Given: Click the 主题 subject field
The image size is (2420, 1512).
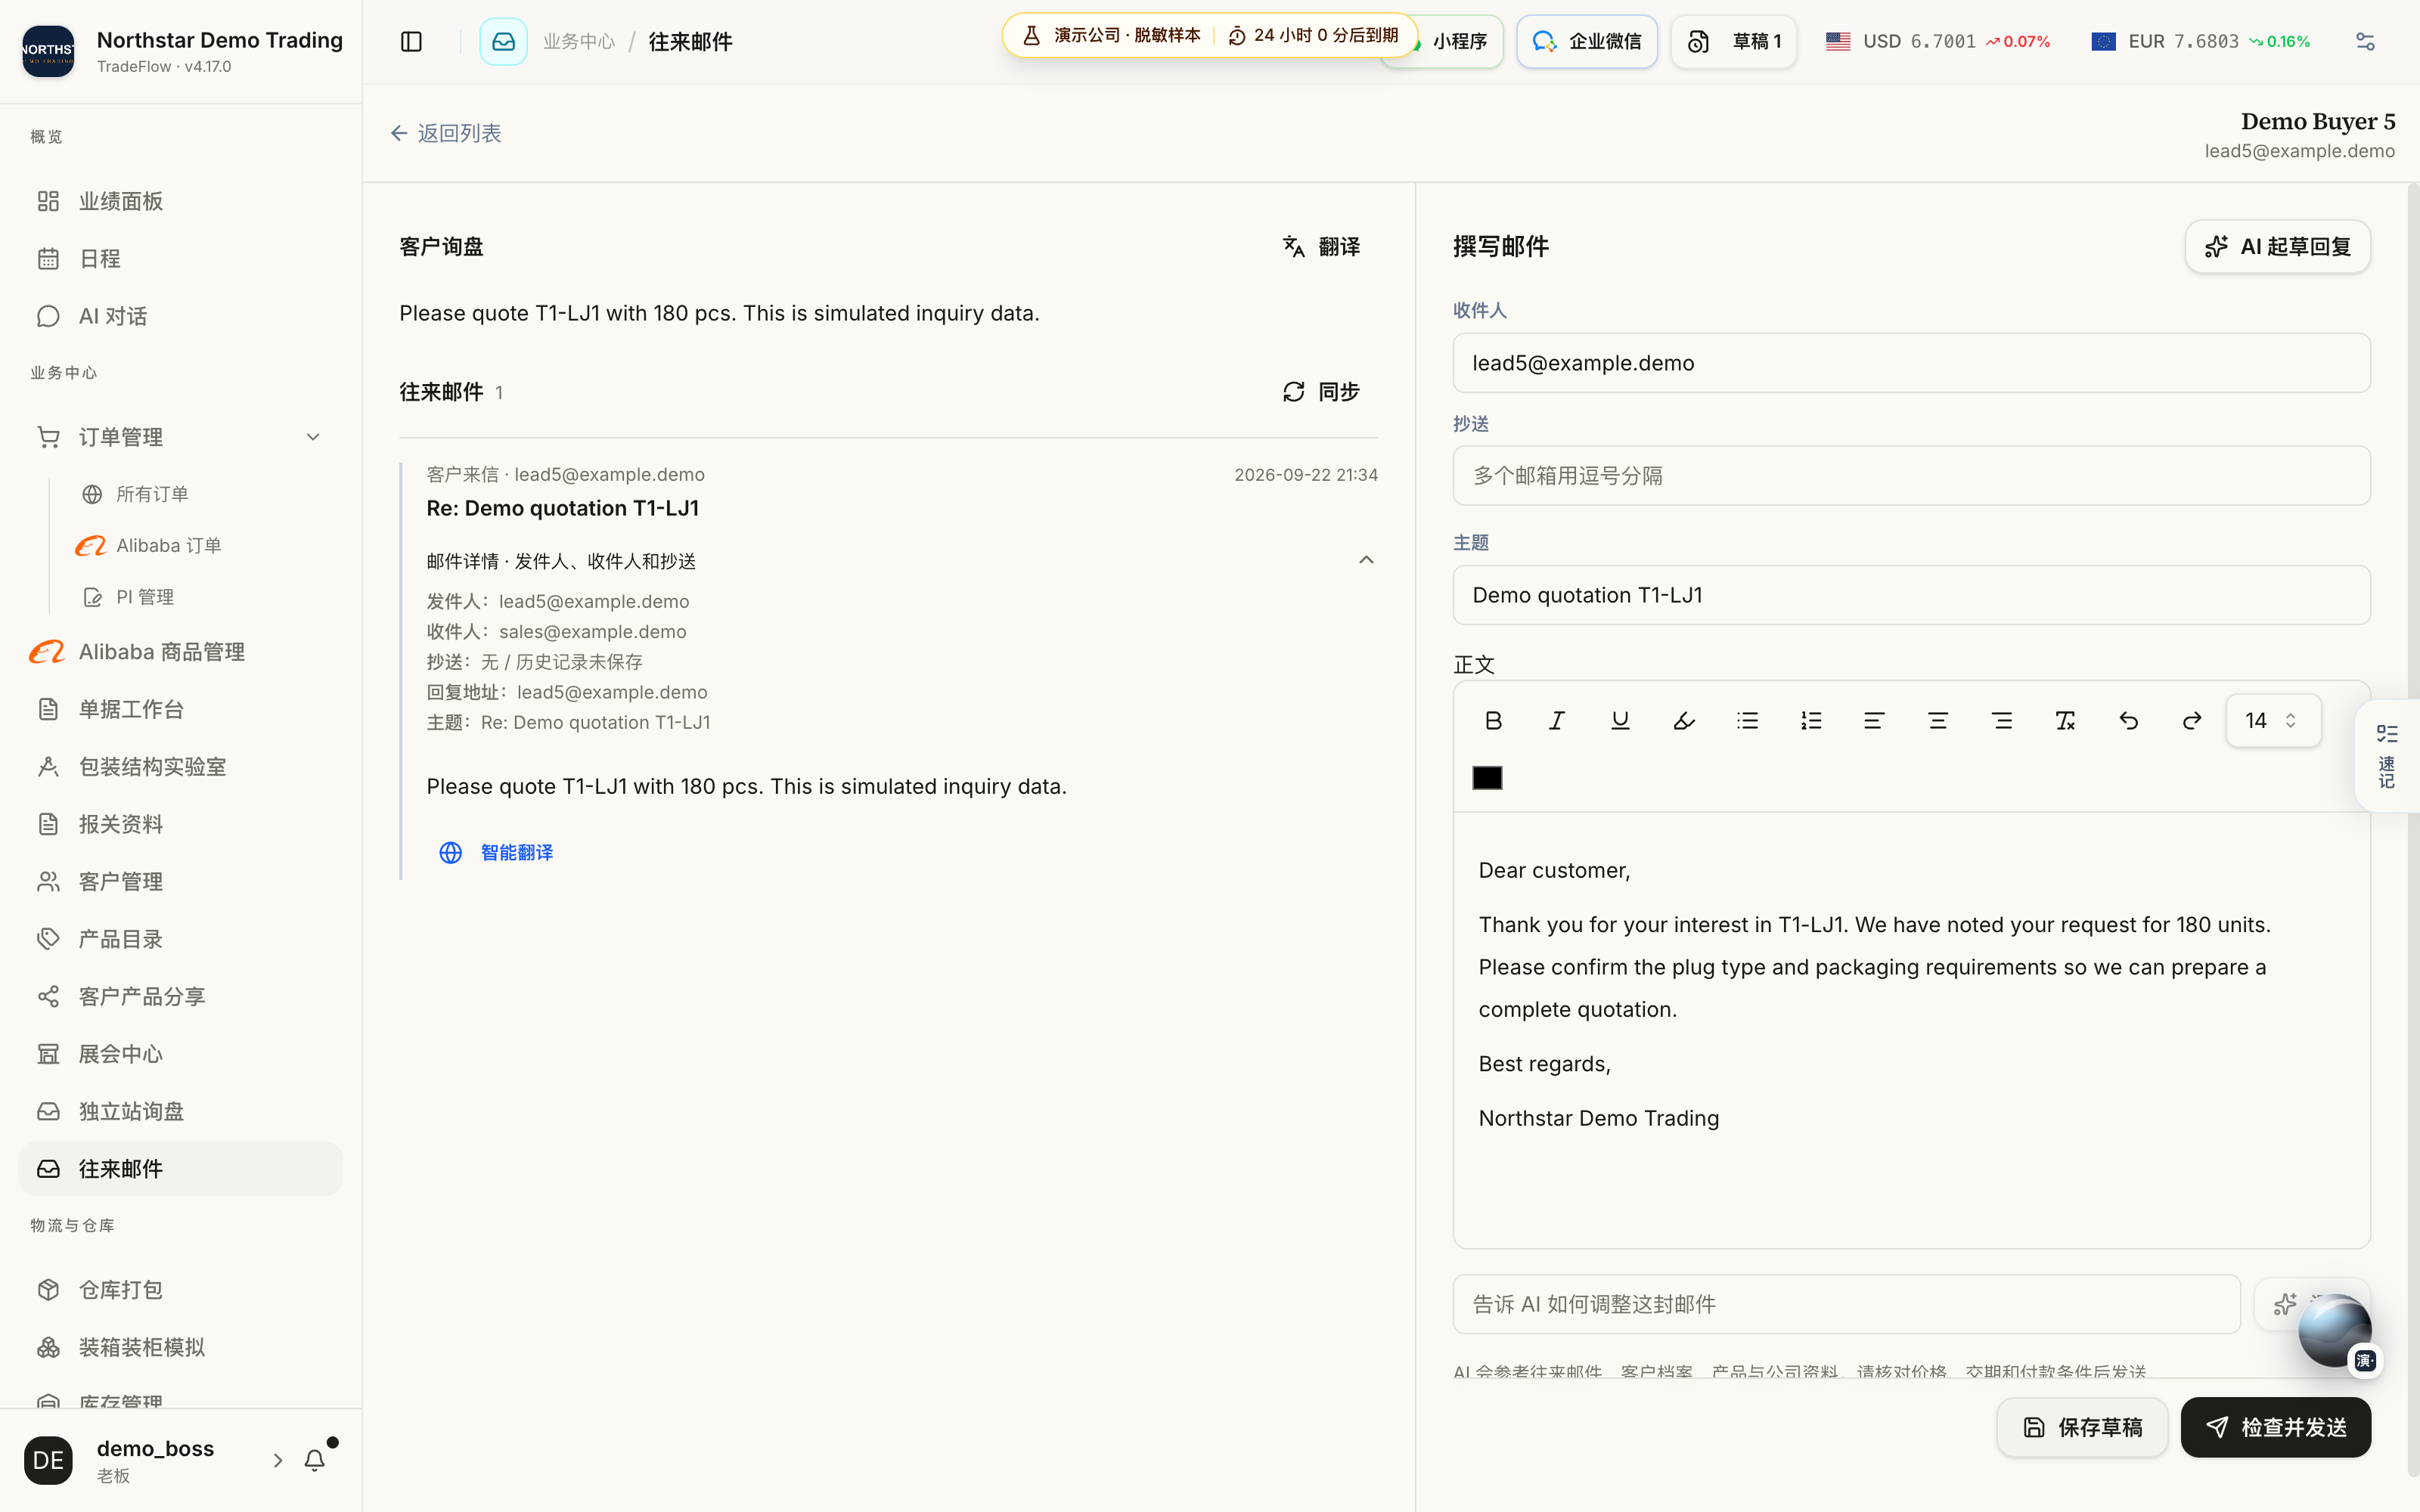Looking at the screenshot, I should tap(1911, 595).
